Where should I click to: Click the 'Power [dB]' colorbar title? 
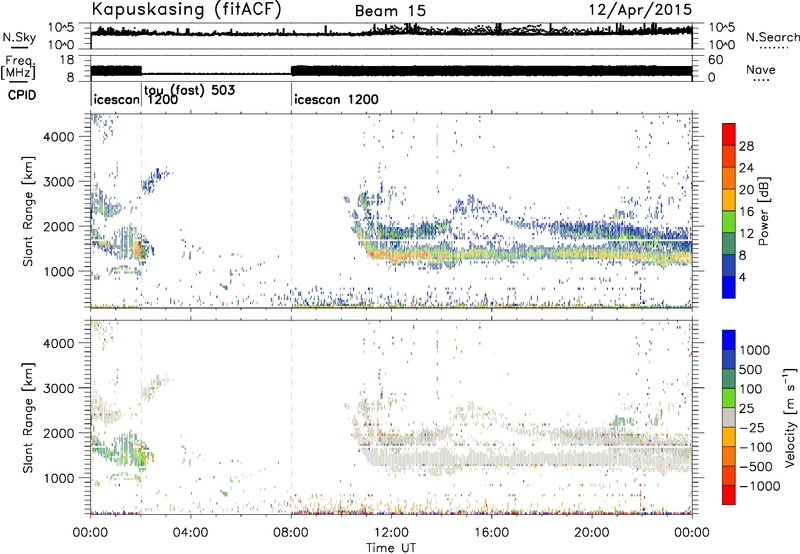pyautogui.click(x=763, y=211)
